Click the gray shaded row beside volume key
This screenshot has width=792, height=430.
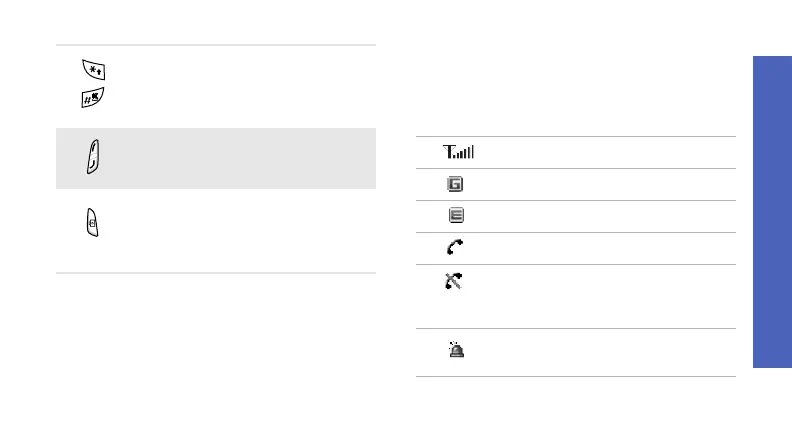(240, 158)
